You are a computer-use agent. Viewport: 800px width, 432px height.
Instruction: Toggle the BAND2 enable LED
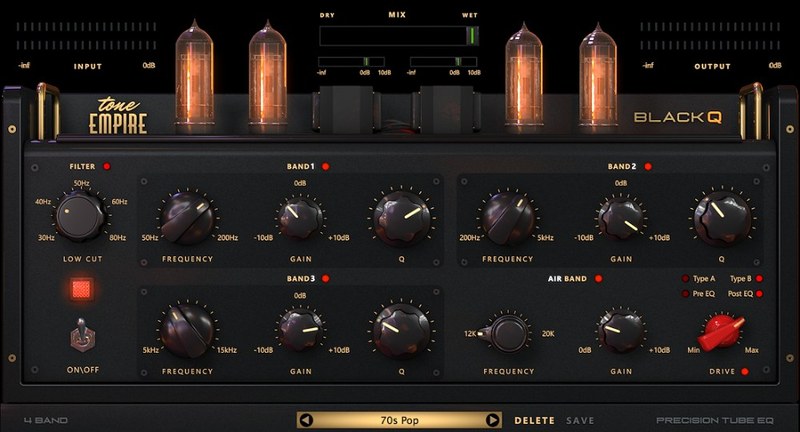click(x=648, y=166)
